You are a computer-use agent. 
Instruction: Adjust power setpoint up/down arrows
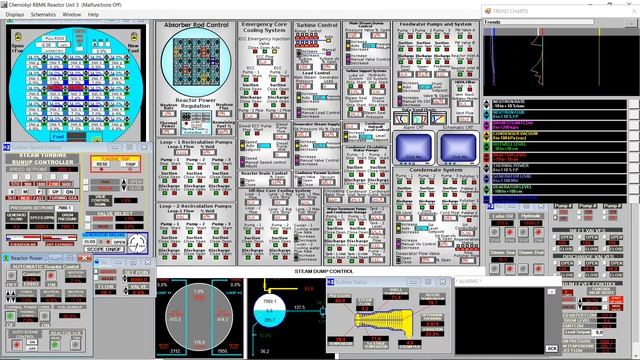coord(10,296)
